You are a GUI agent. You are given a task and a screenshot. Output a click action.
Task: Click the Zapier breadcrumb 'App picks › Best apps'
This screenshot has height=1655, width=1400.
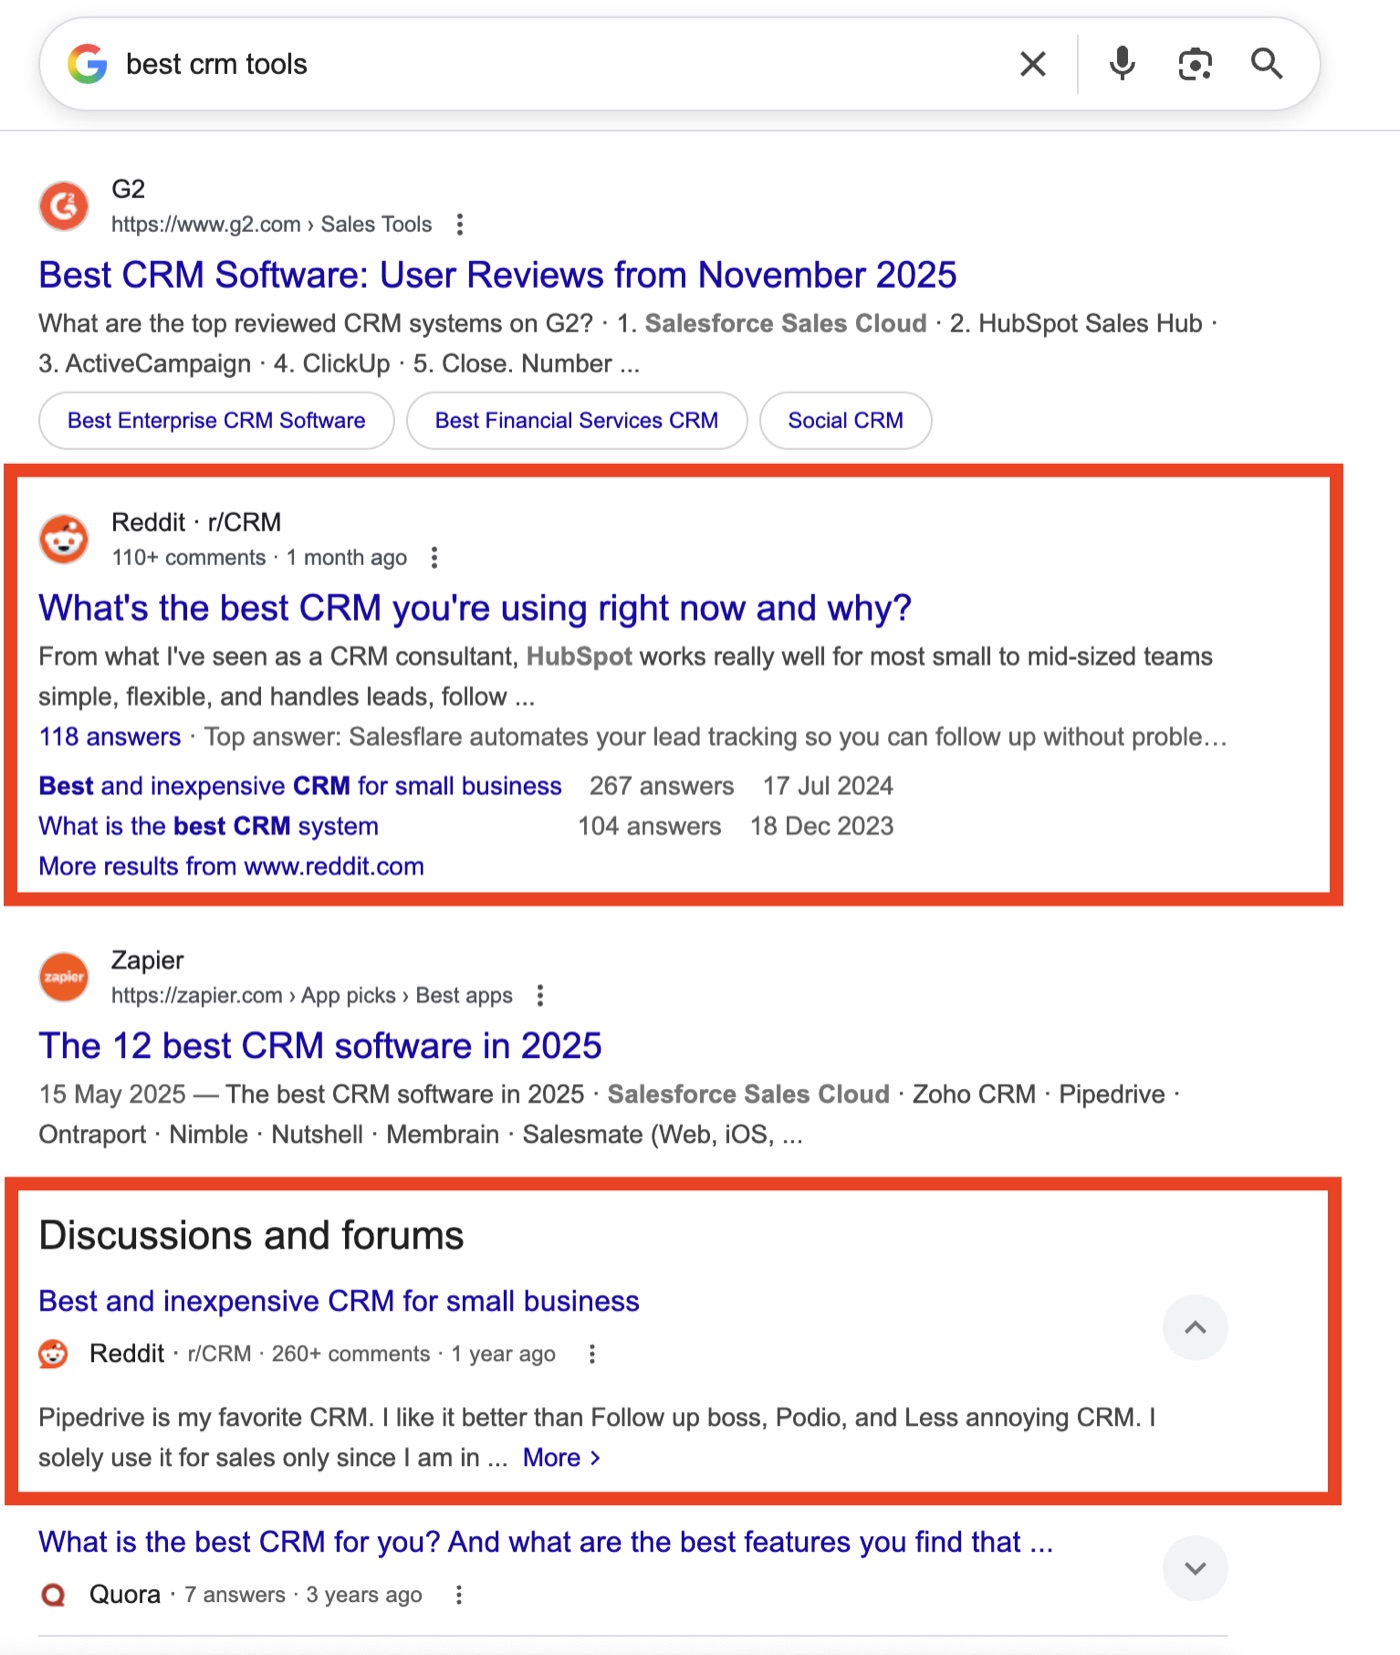point(407,995)
